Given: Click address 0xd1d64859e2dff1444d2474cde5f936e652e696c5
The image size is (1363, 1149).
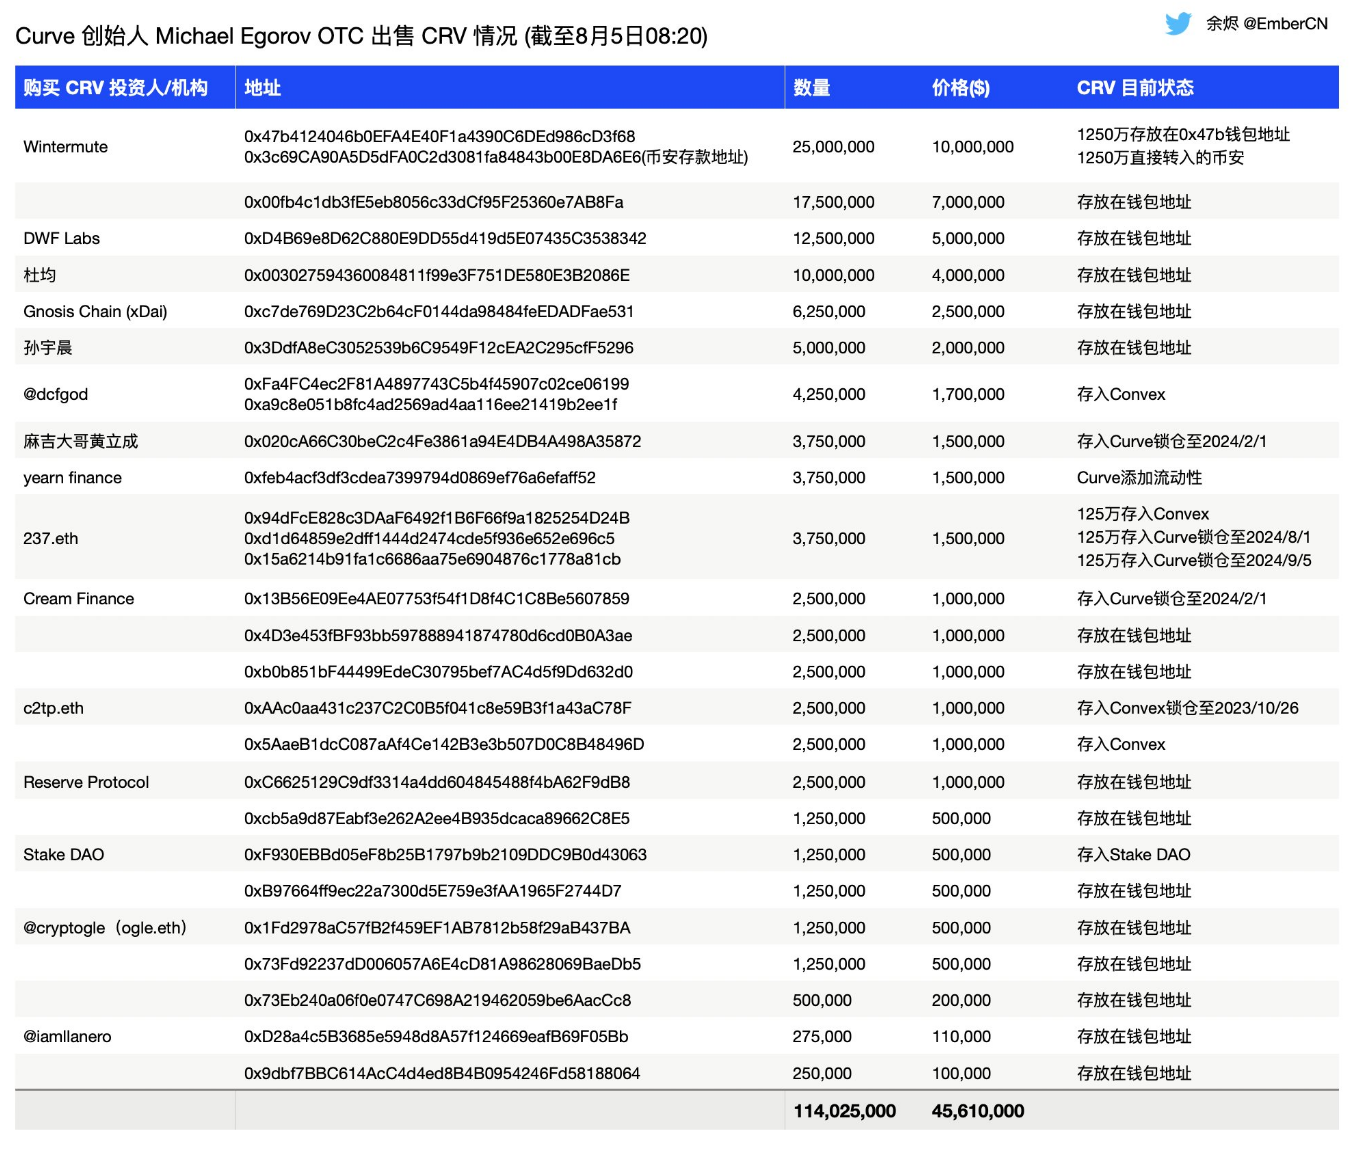Looking at the screenshot, I should click(x=430, y=538).
